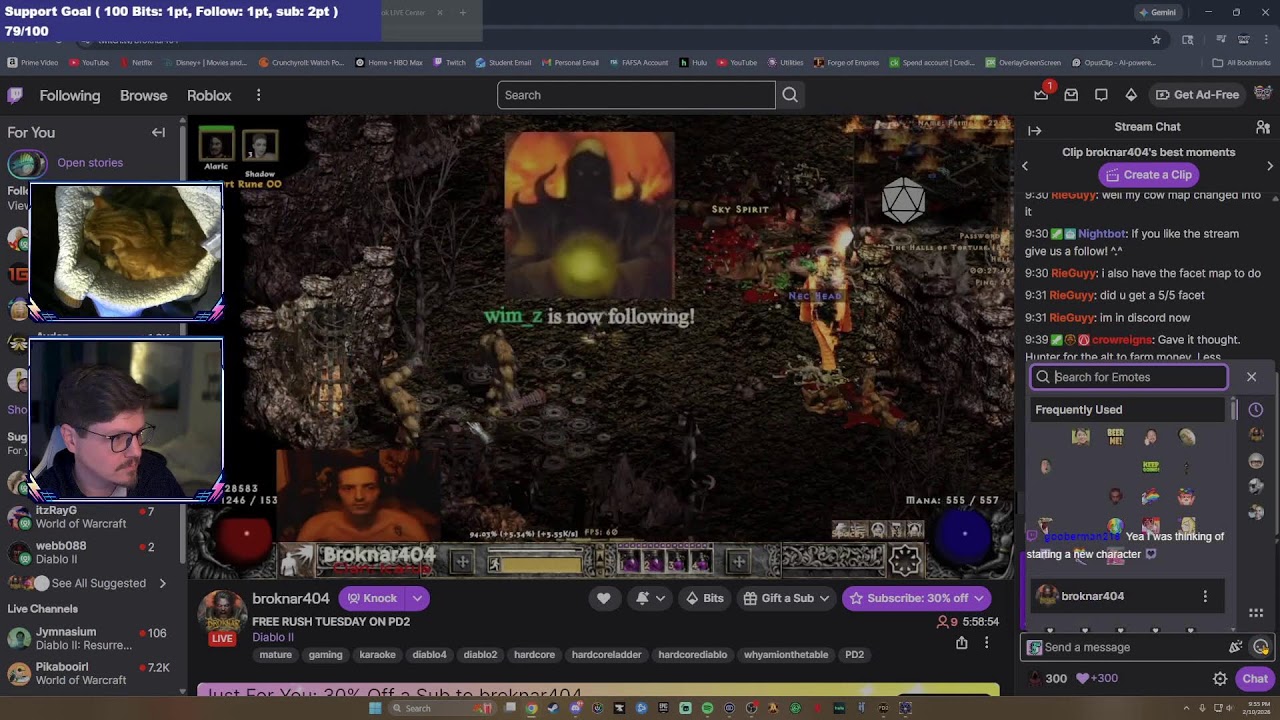Viewport: 1280px width, 720px height.
Task: Open the All Bookmarks folder
Action: pos(1241,62)
